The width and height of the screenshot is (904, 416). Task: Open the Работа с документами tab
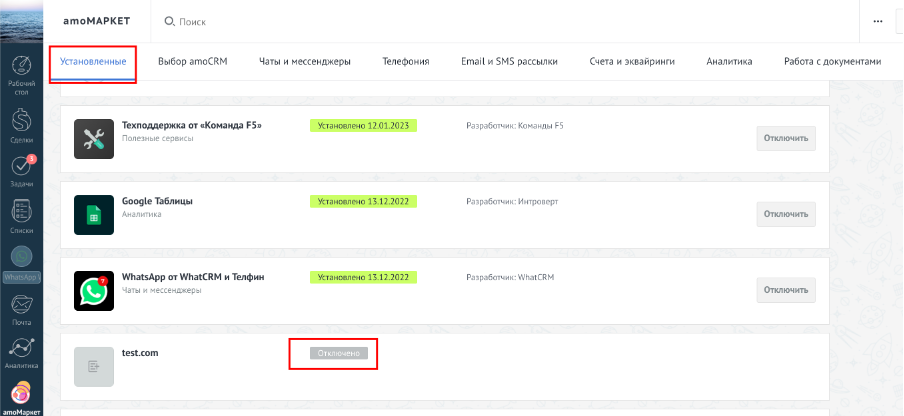(x=833, y=61)
